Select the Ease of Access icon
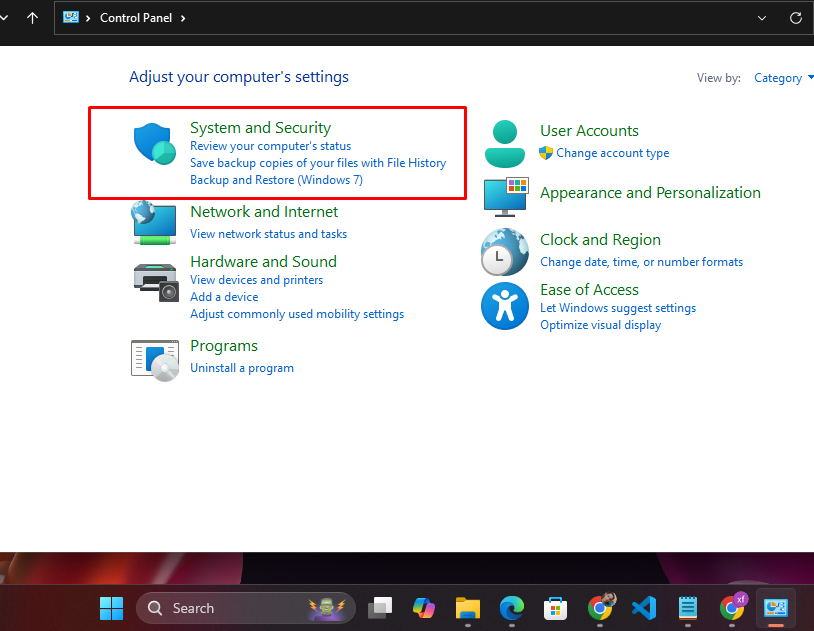814x631 pixels. 505,305
